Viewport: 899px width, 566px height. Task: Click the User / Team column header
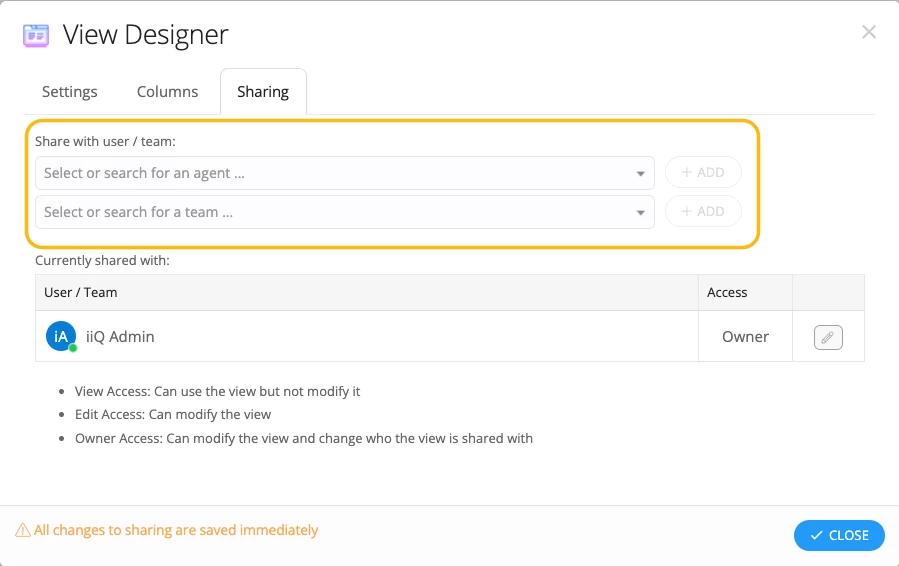[x=81, y=293]
